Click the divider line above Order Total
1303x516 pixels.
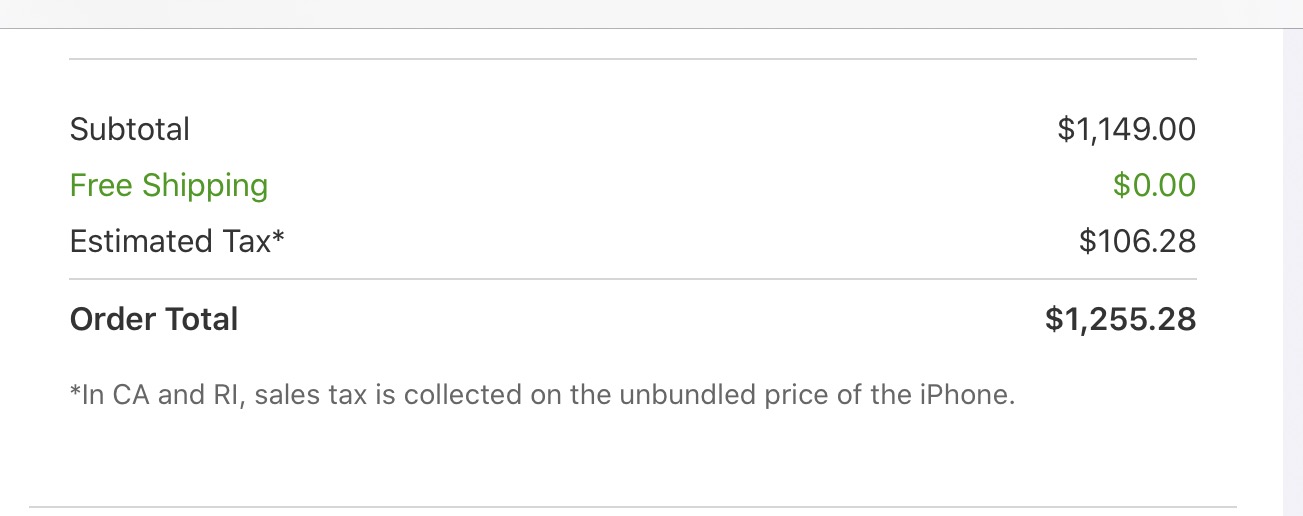(x=633, y=279)
